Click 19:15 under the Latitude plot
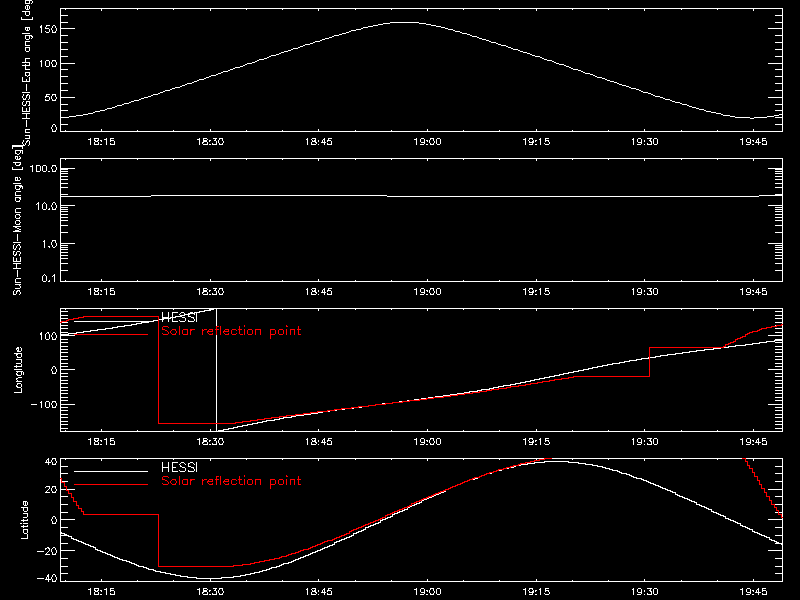The height and width of the screenshot is (600, 800). (x=536, y=592)
